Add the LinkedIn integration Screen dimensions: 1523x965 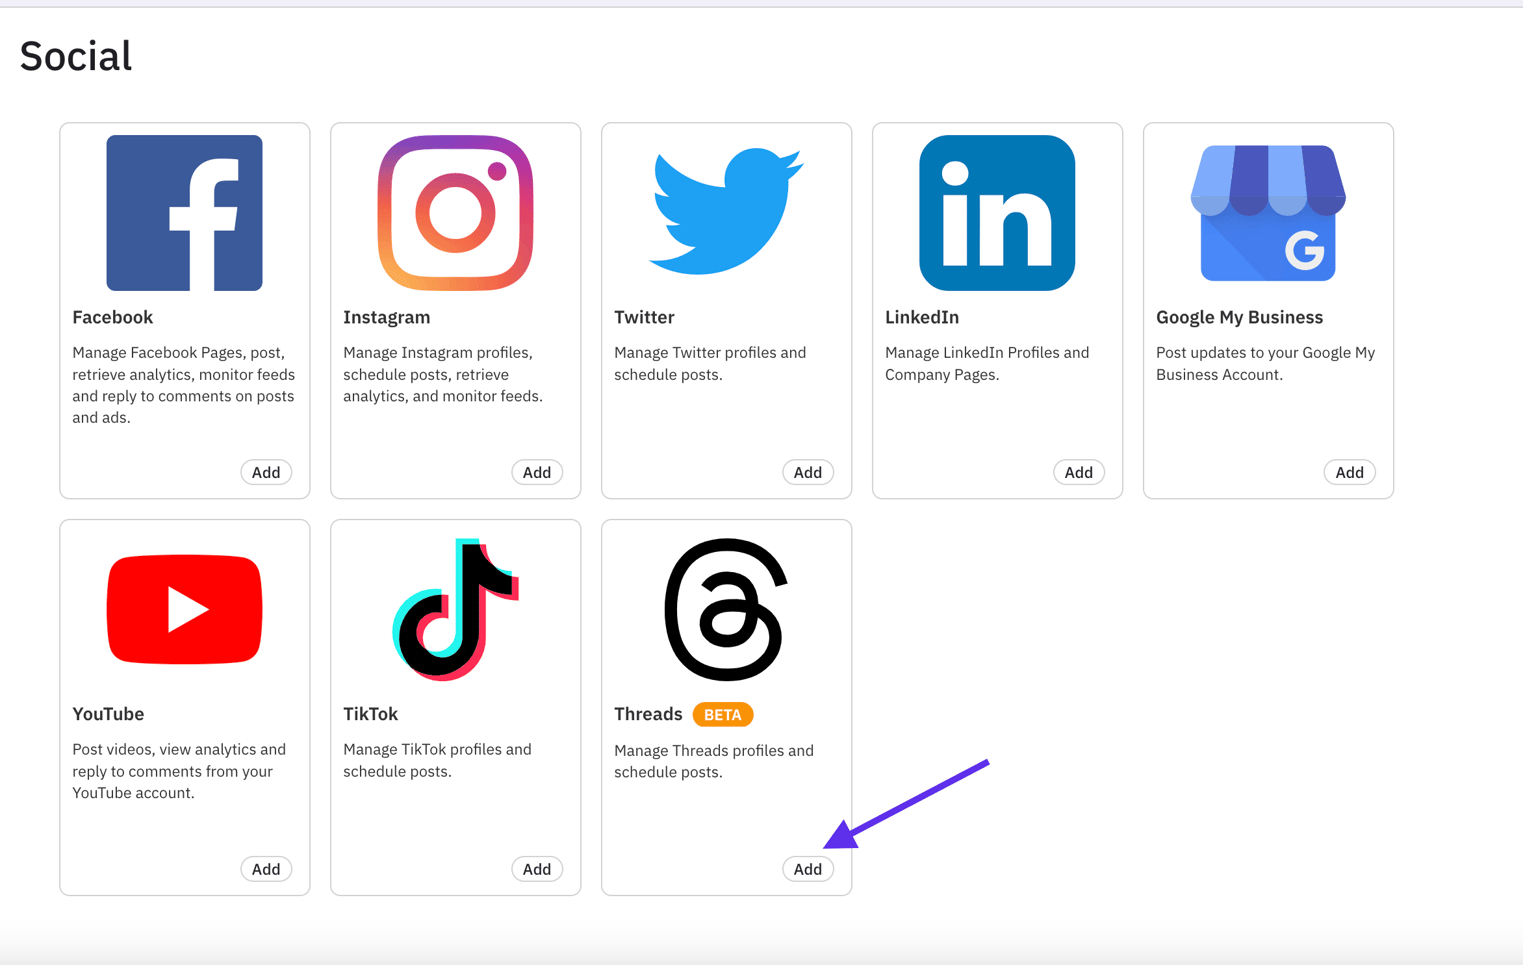[x=1079, y=472]
